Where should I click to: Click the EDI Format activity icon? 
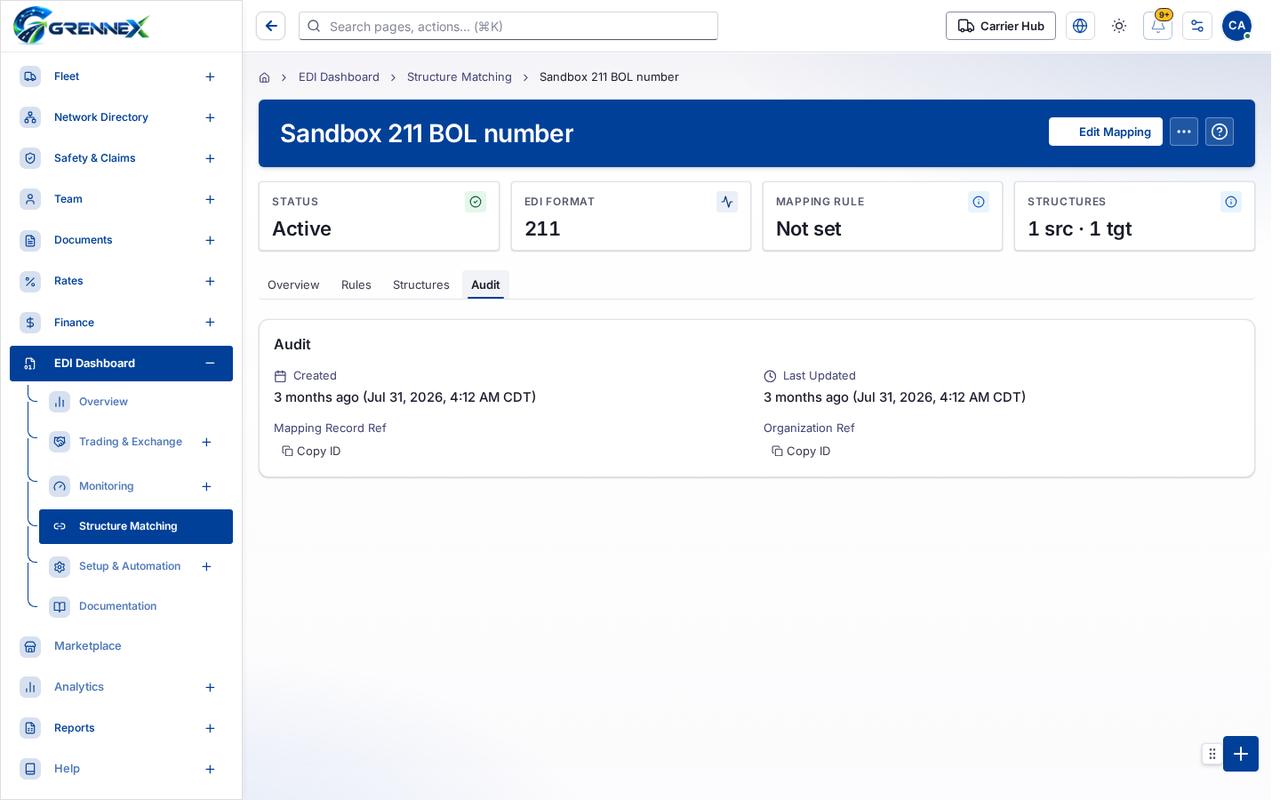(727, 202)
